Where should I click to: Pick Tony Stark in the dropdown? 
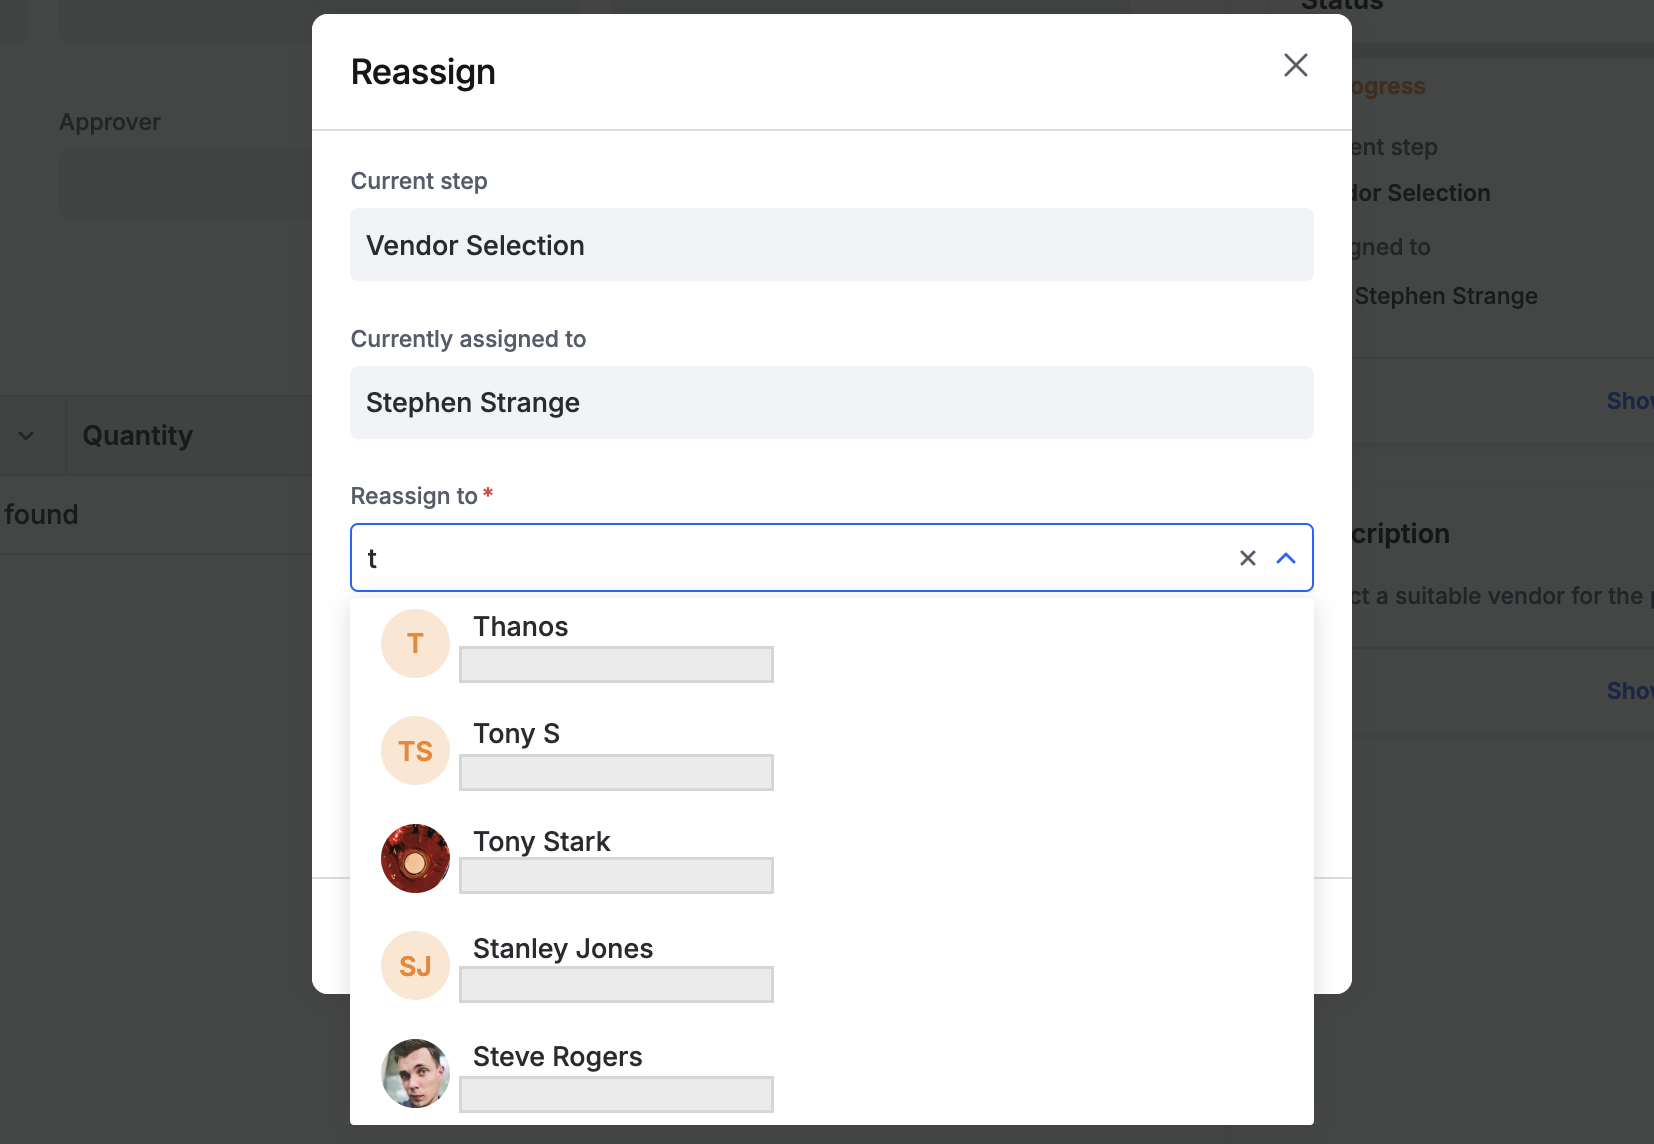coord(541,842)
